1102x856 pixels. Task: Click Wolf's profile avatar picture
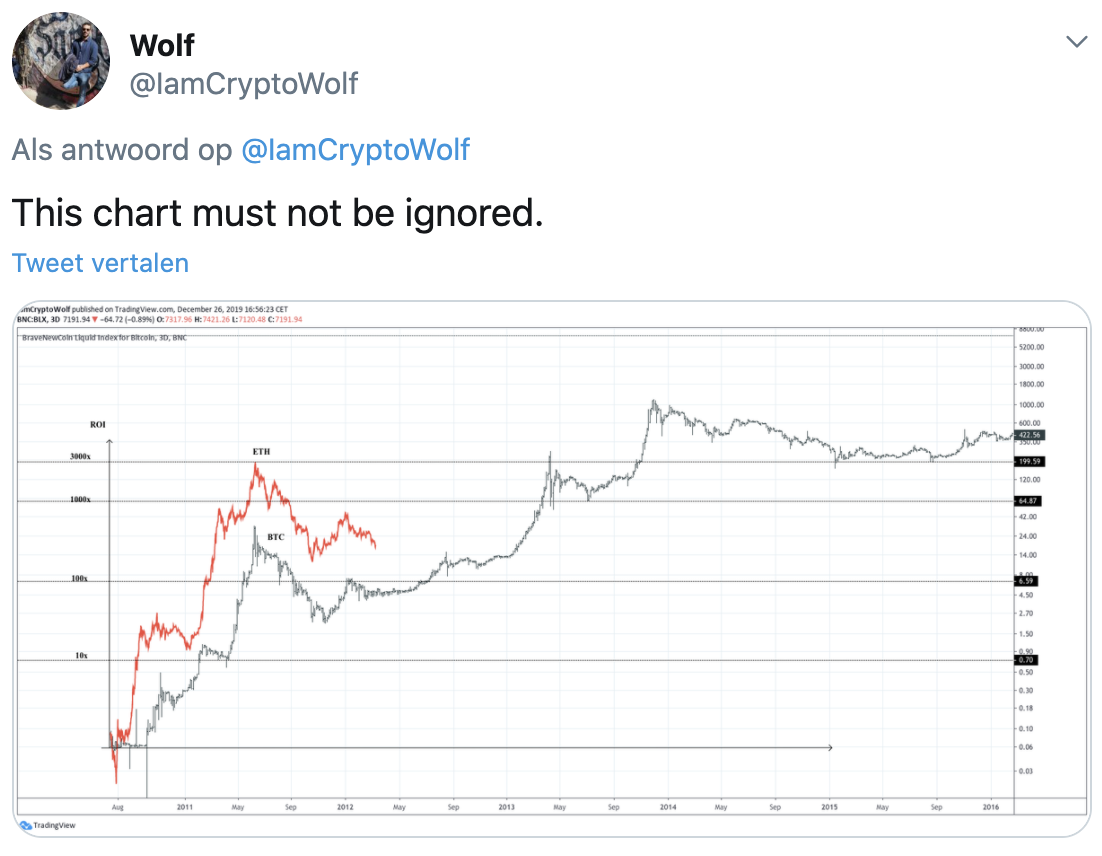point(60,60)
